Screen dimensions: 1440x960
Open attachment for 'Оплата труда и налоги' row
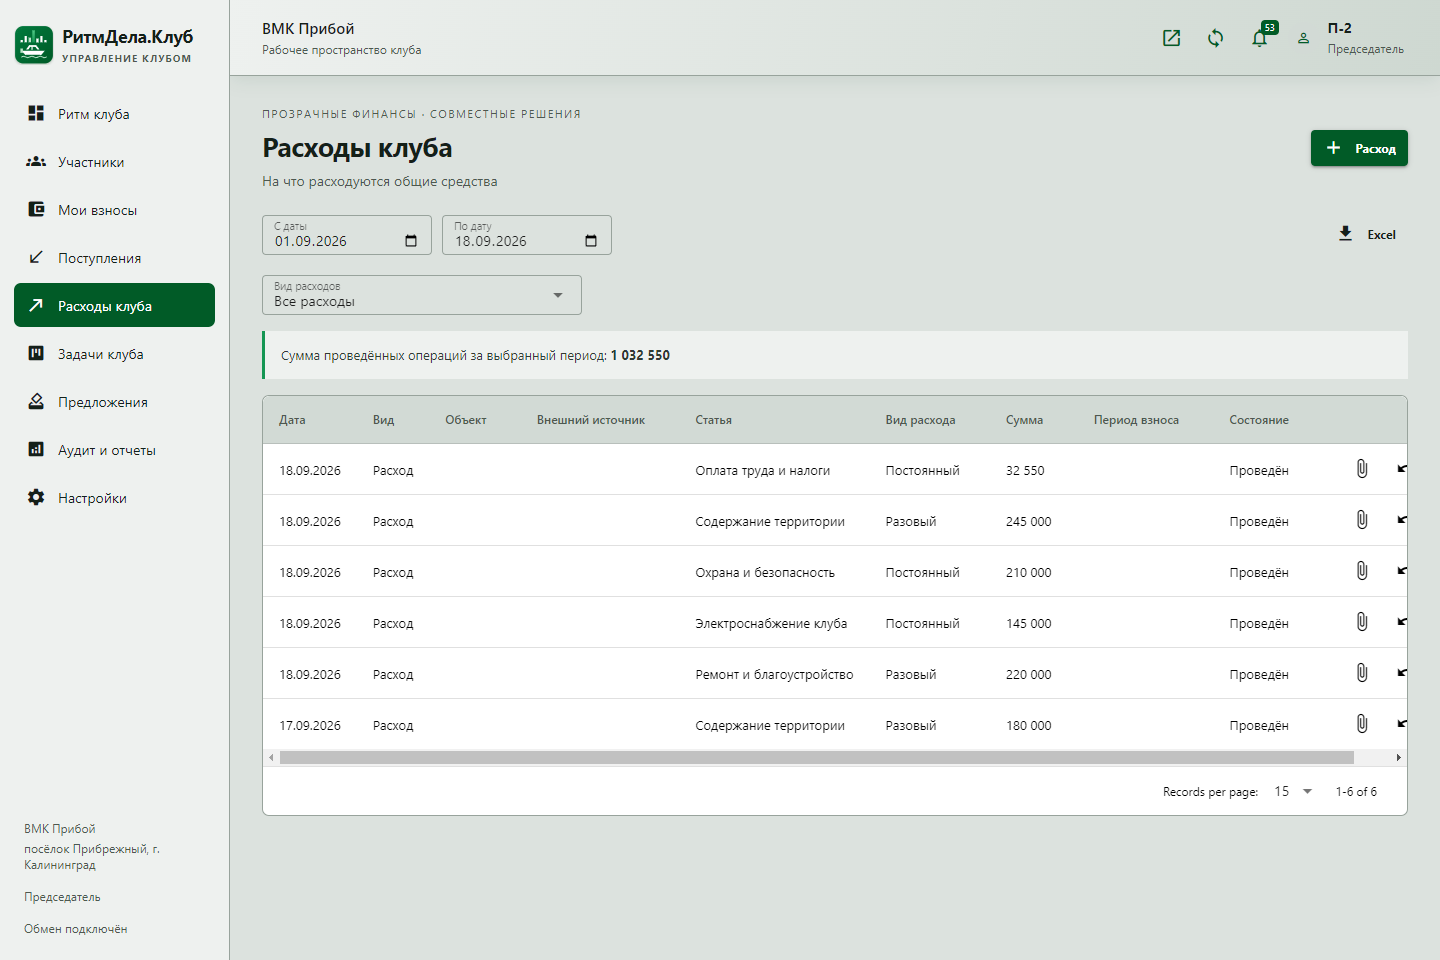(x=1362, y=469)
